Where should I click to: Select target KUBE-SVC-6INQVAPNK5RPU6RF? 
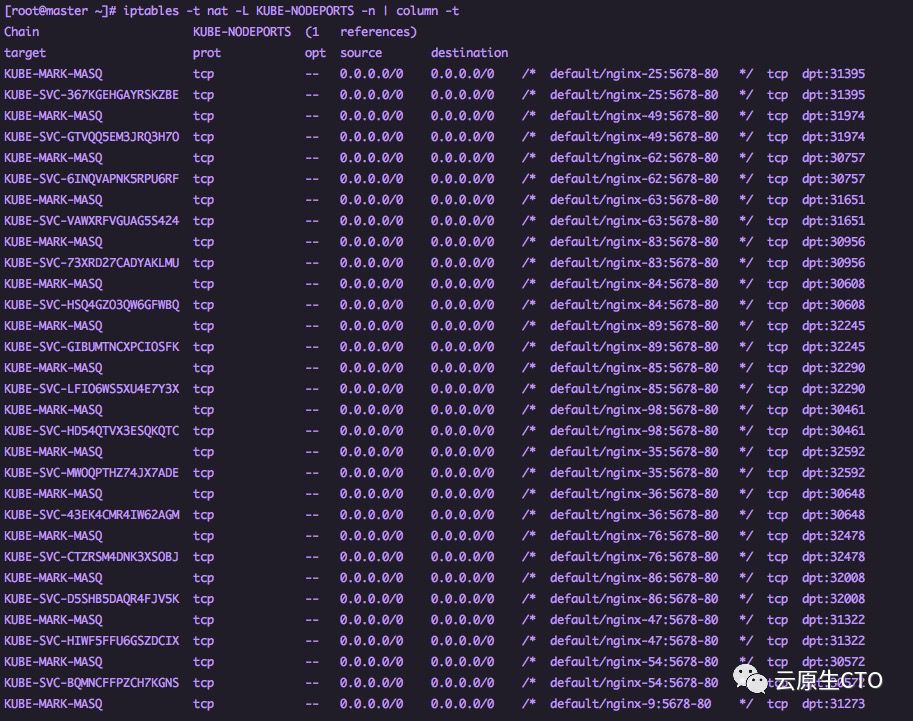click(x=91, y=179)
